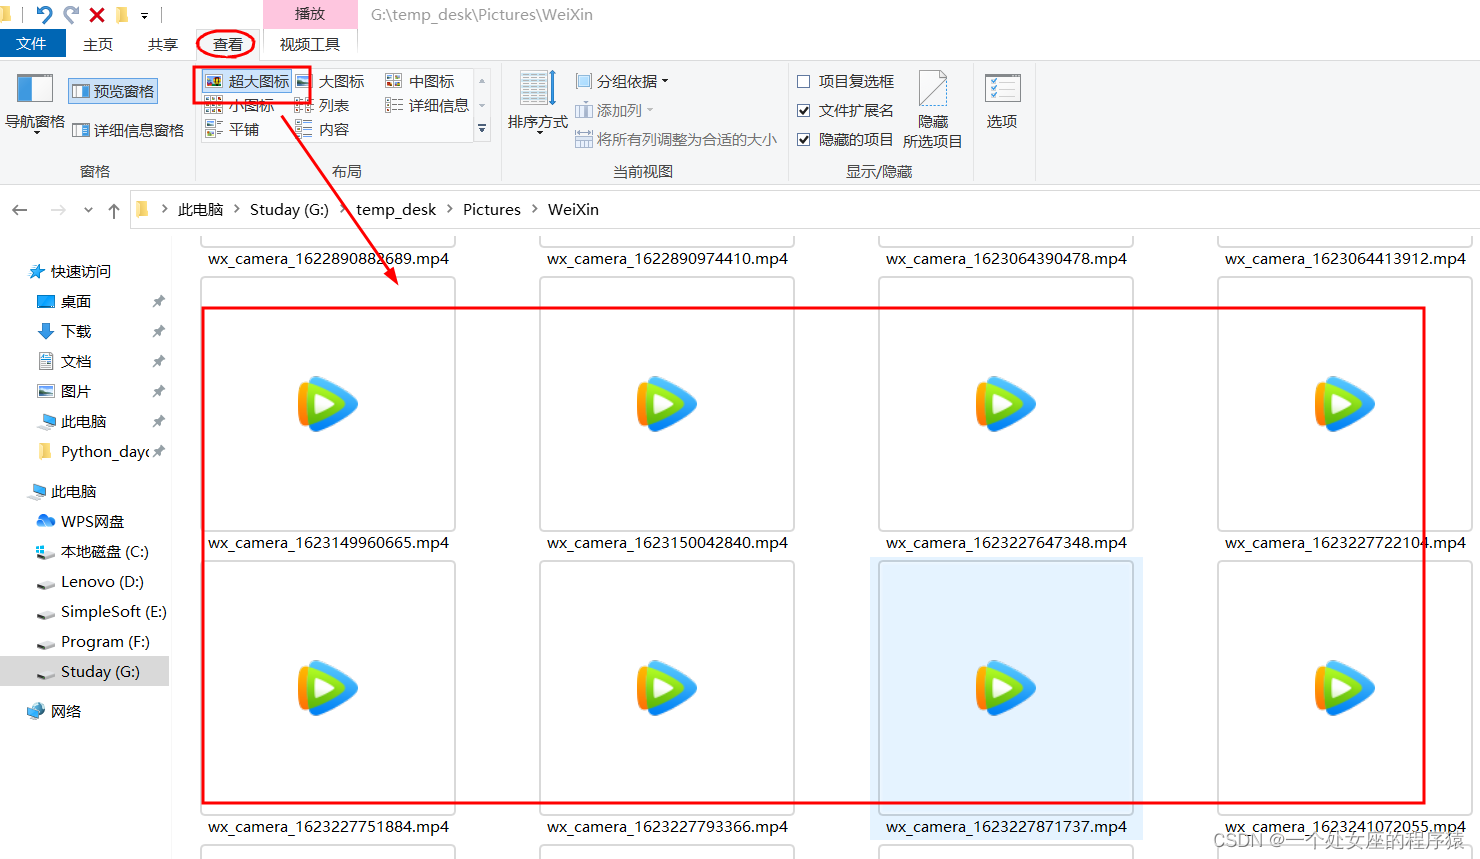Image resolution: width=1480 pixels, height=859 pixels.
Task: Go up one folder level
Action: 114,210
